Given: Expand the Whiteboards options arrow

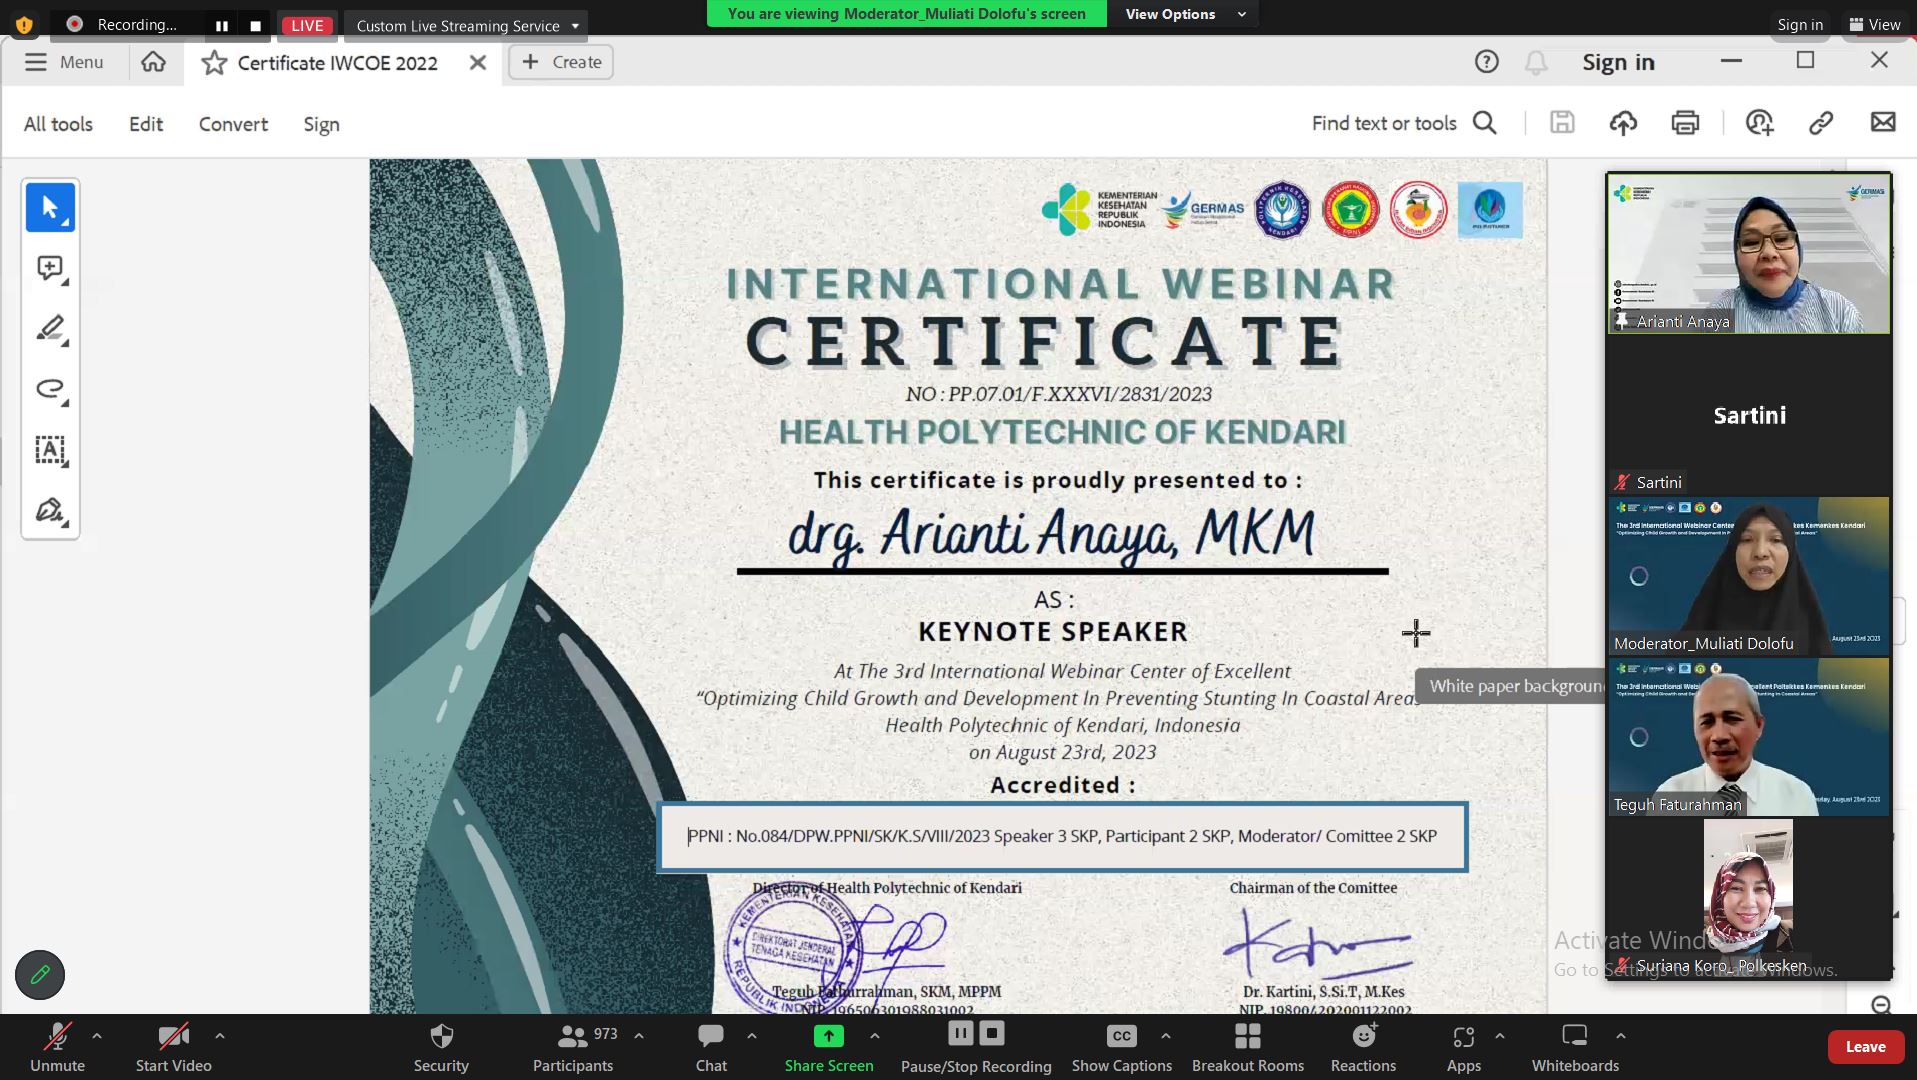Looking at the screenshot, I should tap(1621, 1036).
